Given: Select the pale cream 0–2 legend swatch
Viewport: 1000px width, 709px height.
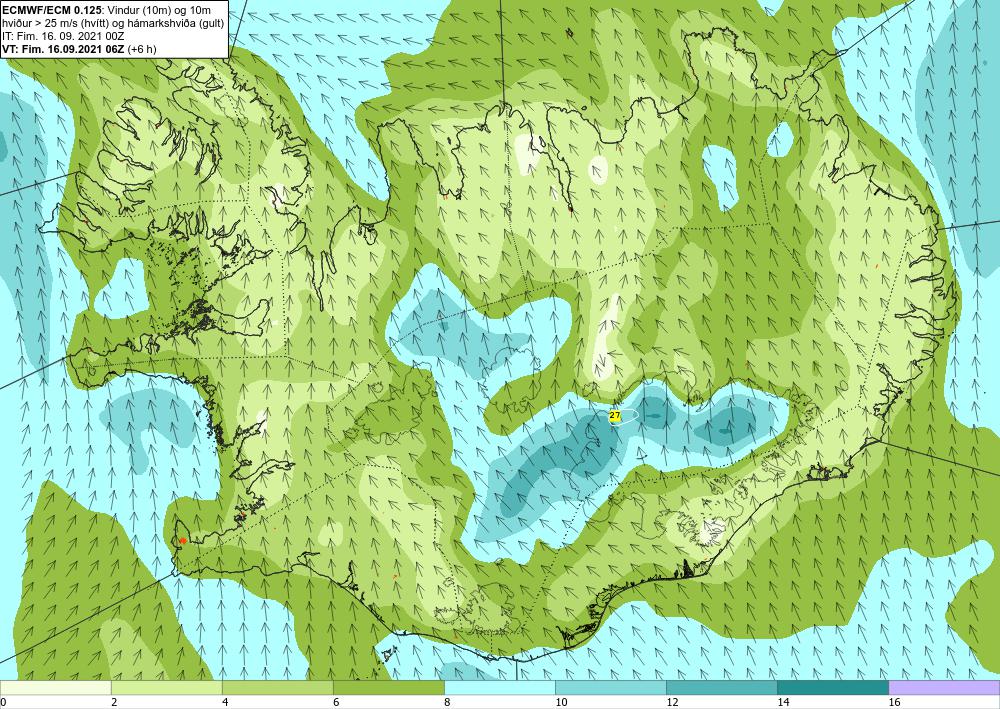Looking at the screenshot, I should pyautogui.click(x=55, y=687).
